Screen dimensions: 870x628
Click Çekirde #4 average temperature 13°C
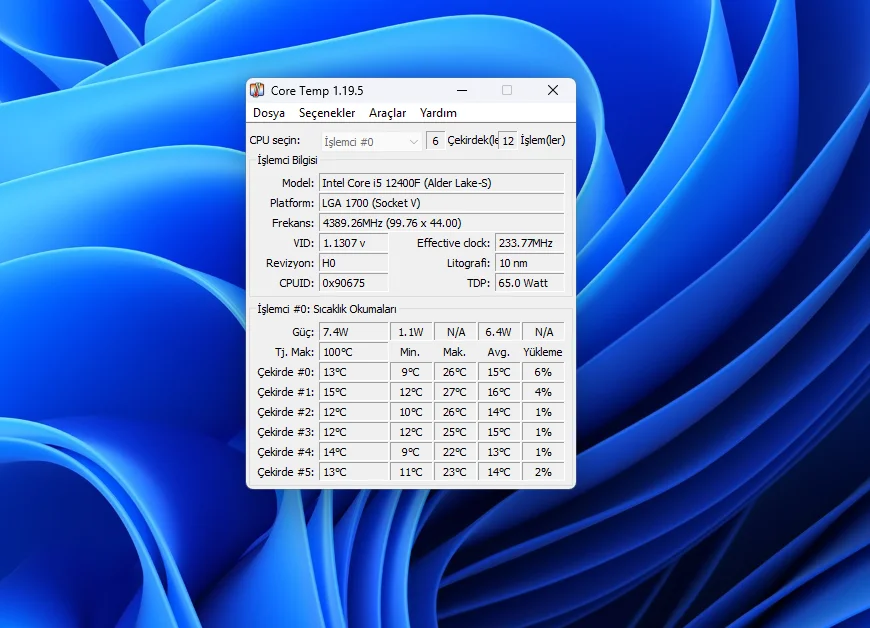tap(498, 452)
